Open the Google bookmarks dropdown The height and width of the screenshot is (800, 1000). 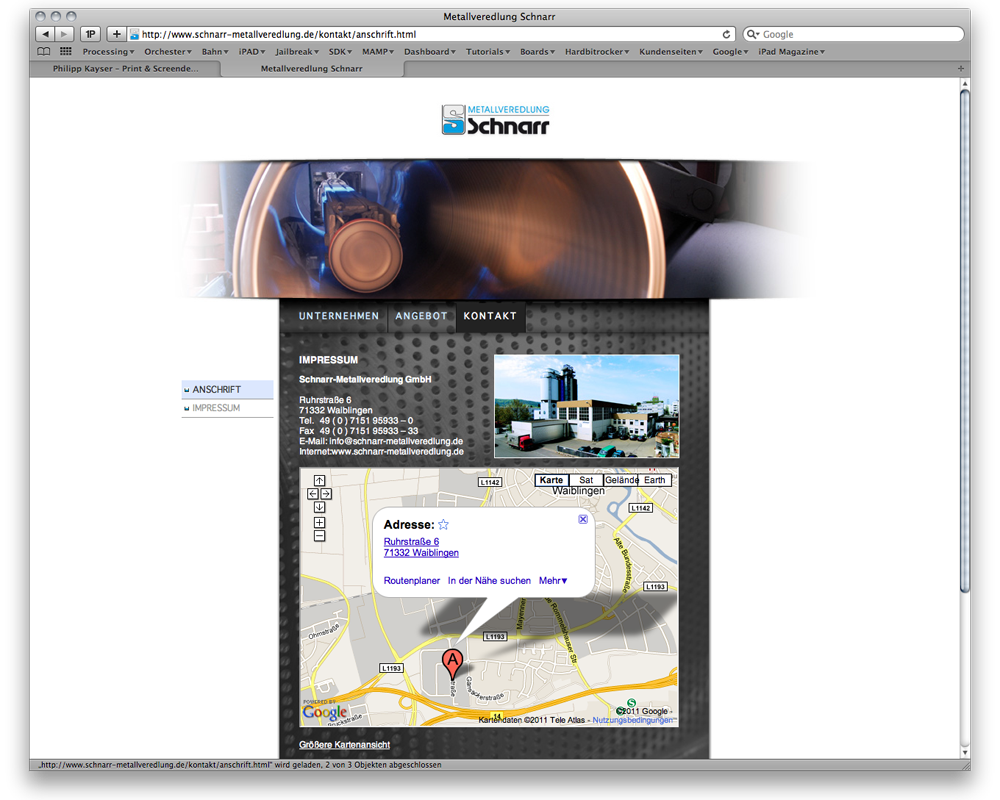pyautogui.click(x=730, y=52)
